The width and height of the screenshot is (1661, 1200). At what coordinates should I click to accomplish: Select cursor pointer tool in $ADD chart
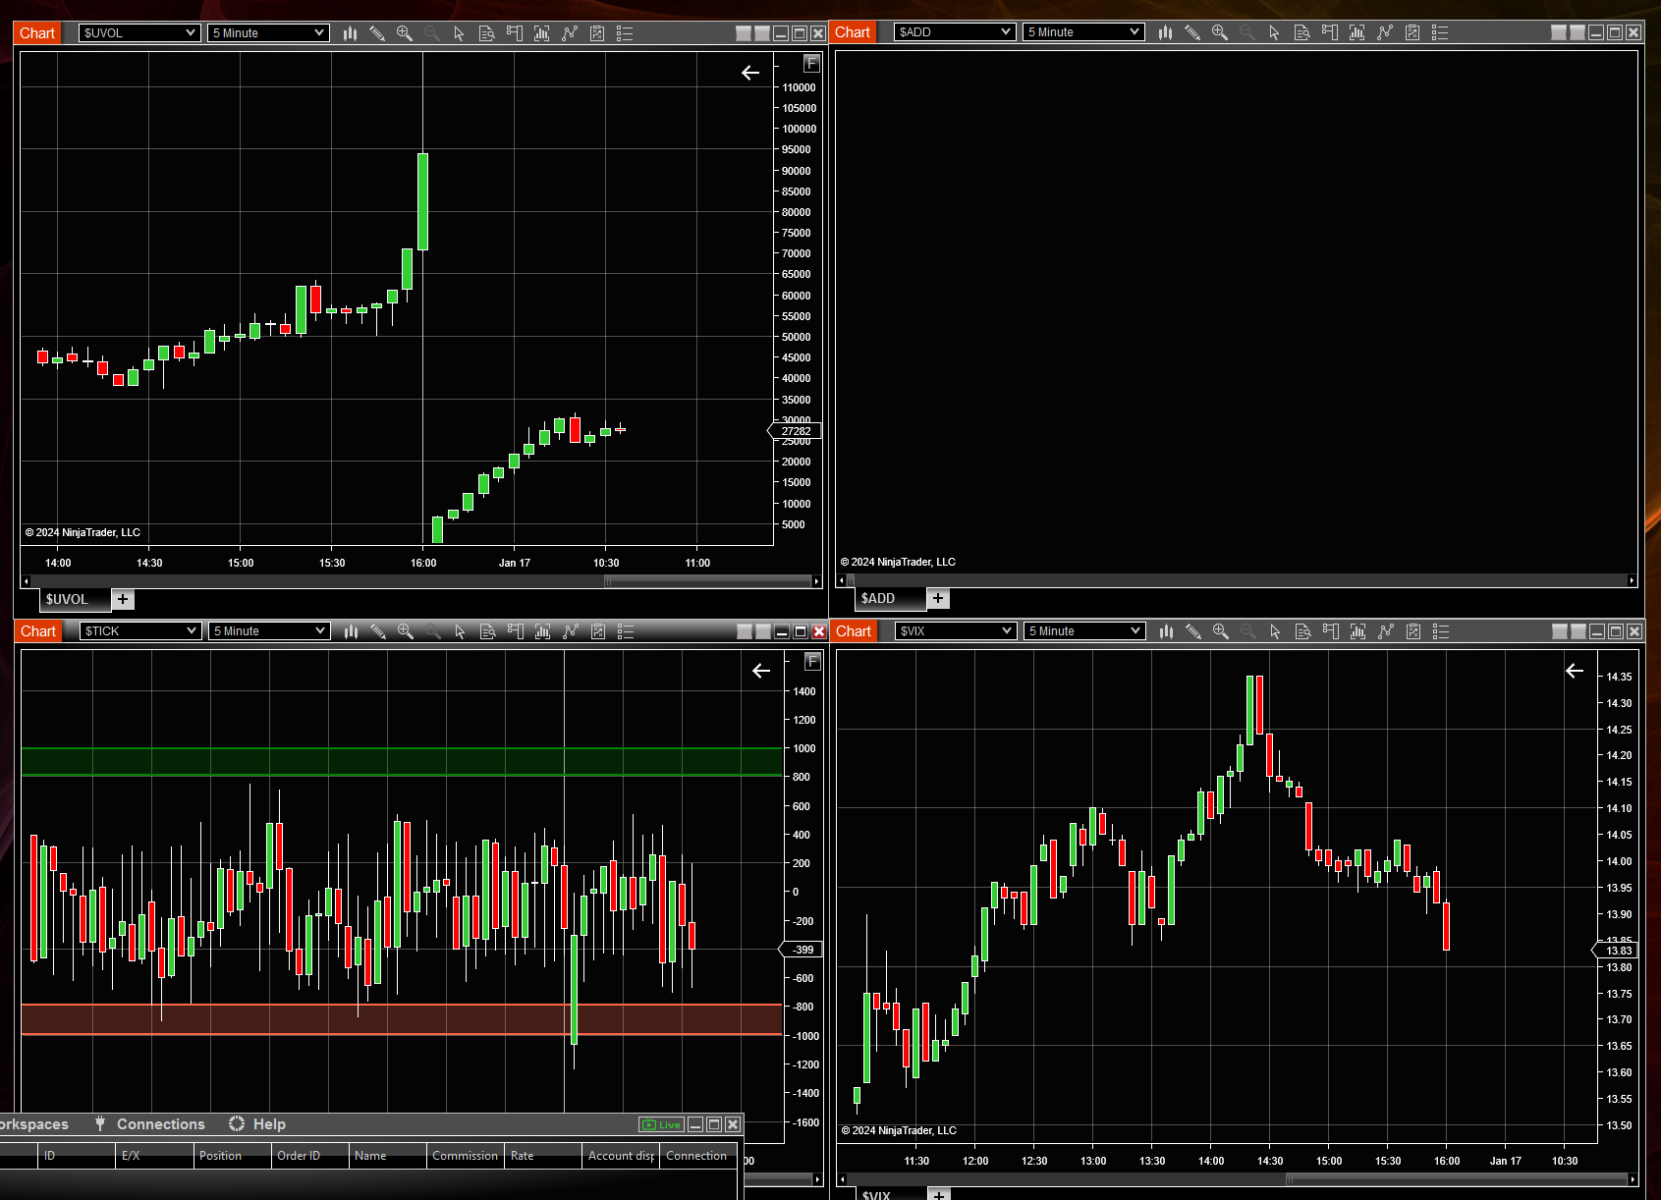(1274, 32)
